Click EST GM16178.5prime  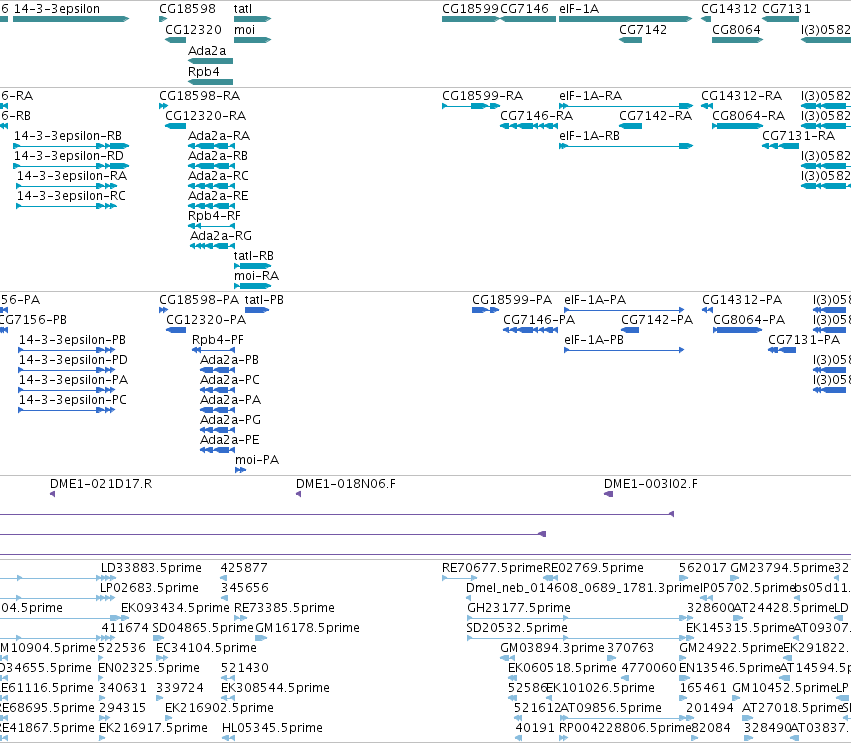pyautogui.click(x=307, y=628)
